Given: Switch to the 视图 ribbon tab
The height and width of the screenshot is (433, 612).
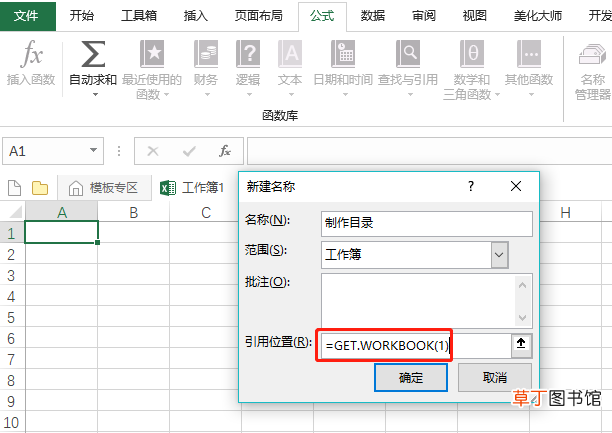Looking at the screenshot, I should point(474,16).
